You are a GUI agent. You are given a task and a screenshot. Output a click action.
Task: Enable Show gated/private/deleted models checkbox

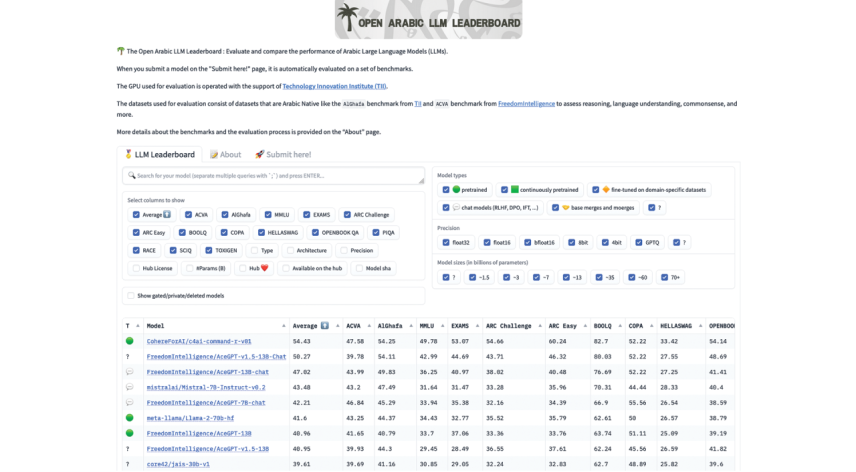coord(130,296)
